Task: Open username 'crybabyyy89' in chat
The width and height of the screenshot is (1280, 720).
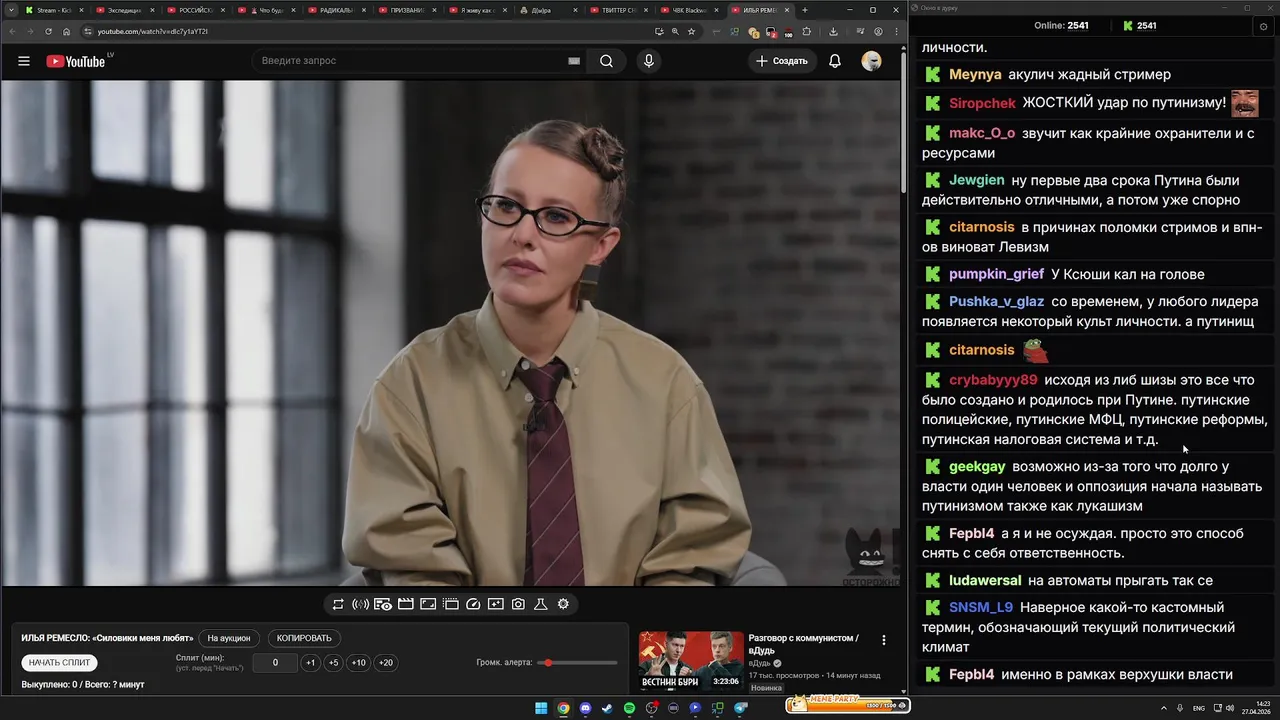Action: pos(993,380)
